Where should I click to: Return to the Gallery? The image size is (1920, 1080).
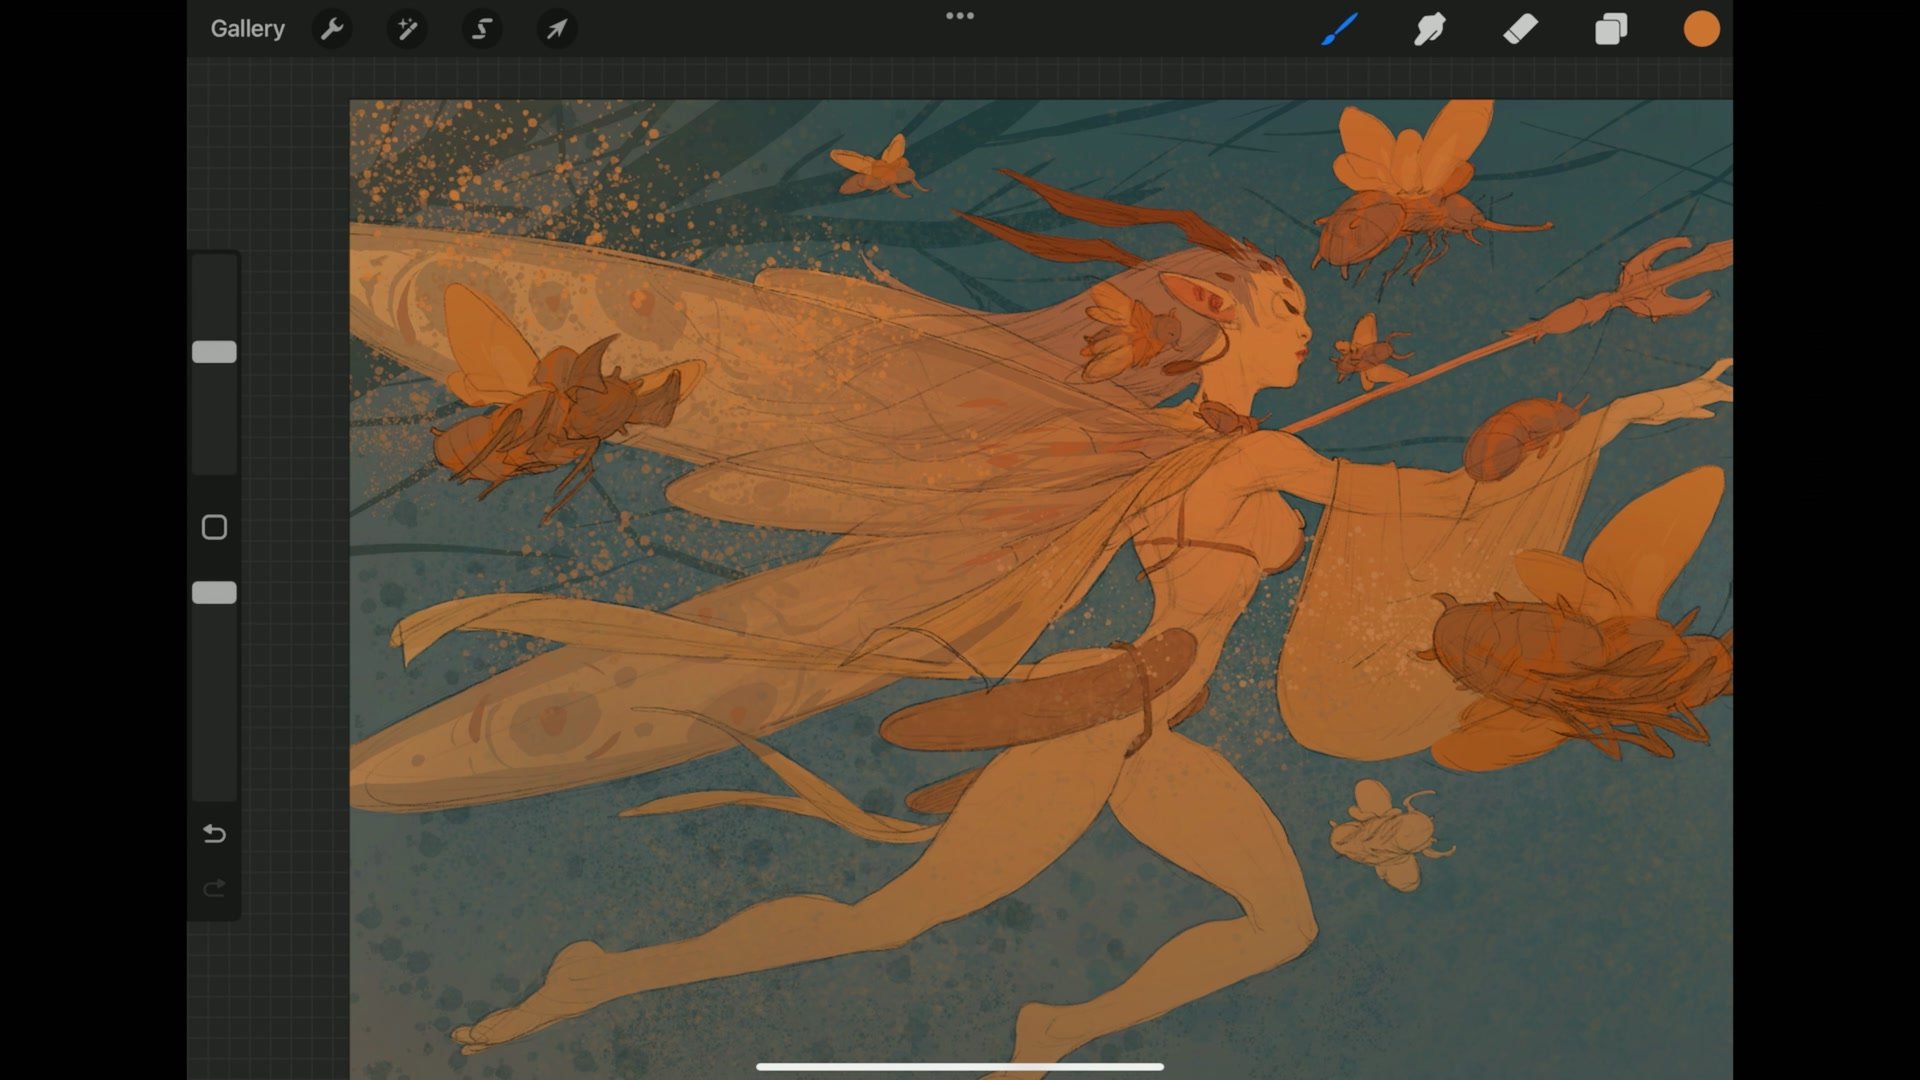[247, 29]
